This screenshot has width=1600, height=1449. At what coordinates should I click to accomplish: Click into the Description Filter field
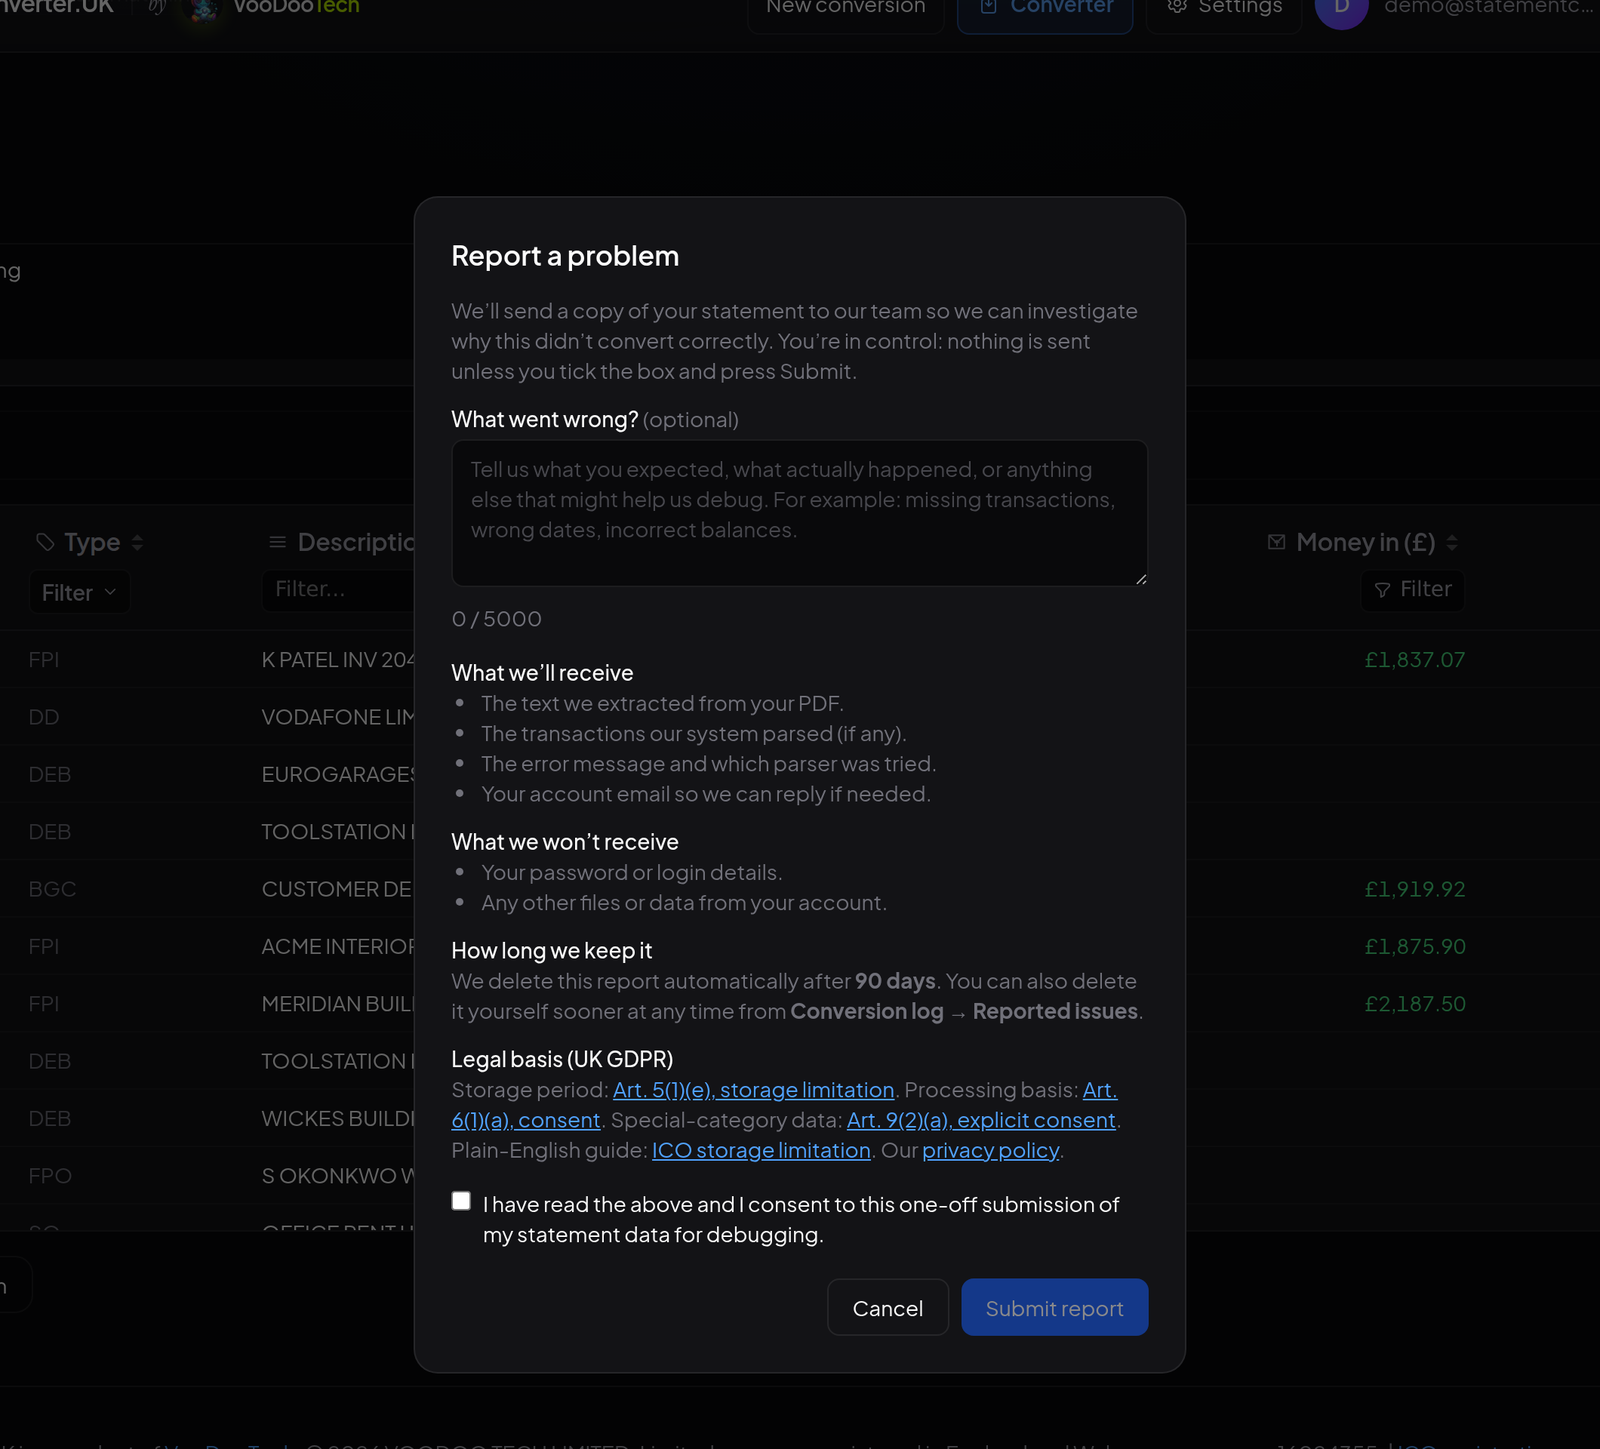[x=339, y=590]
